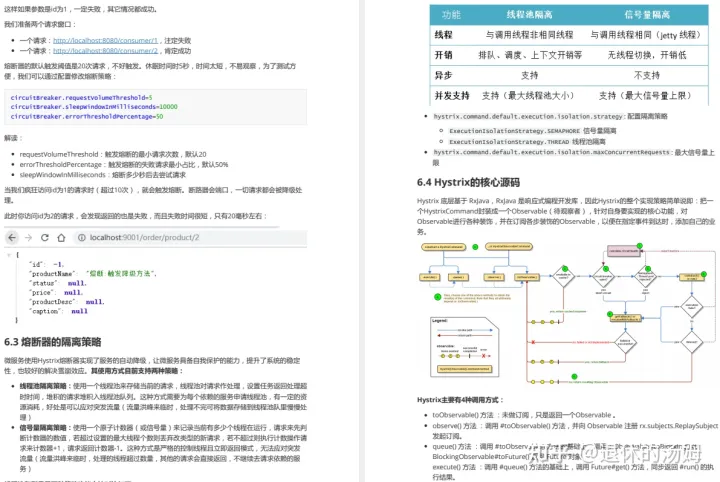This screenshot has height=482, width=720.
Task: Click the sleepWindowInMilliseconds bullet explanation
Action: [x=102, y=175]
